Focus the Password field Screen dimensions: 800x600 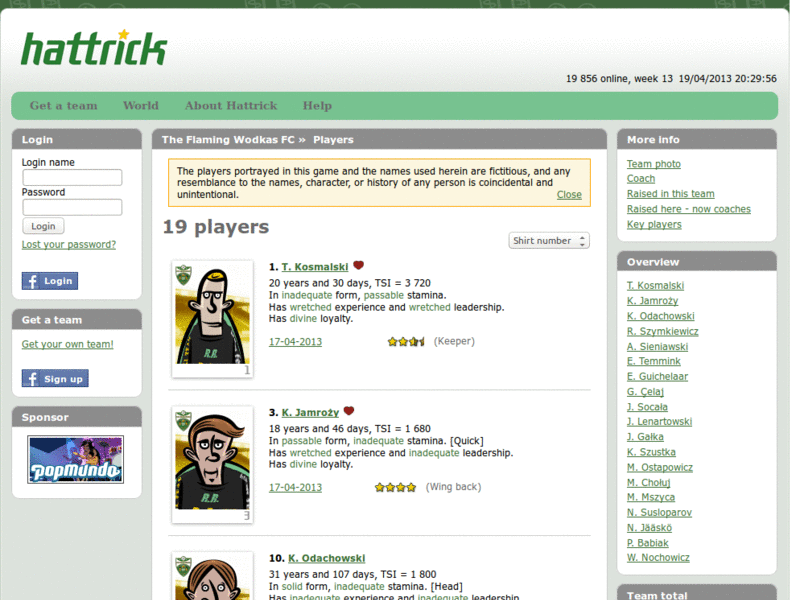72,207
